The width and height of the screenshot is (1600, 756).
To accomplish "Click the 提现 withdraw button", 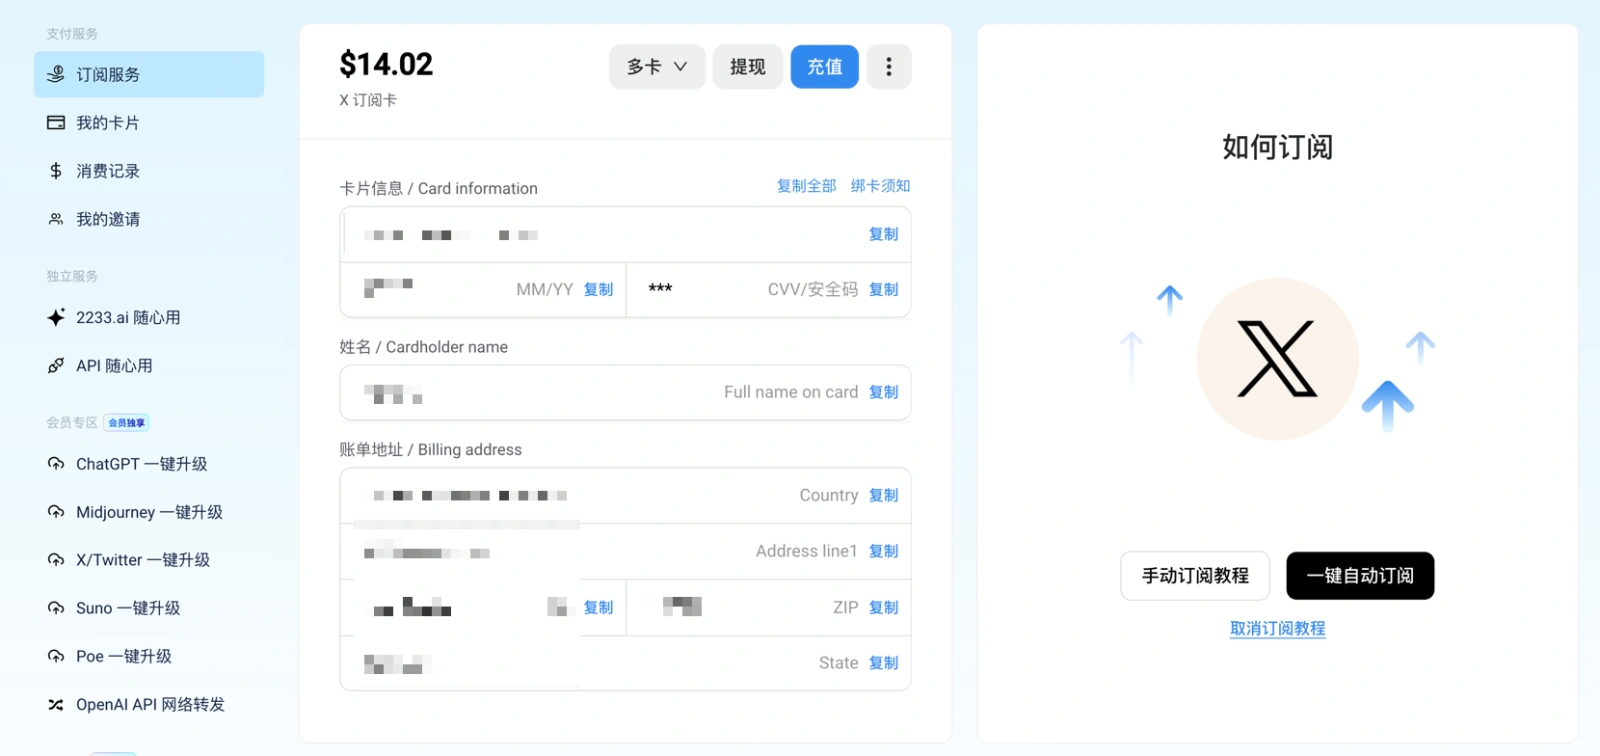I will point(748,67).
